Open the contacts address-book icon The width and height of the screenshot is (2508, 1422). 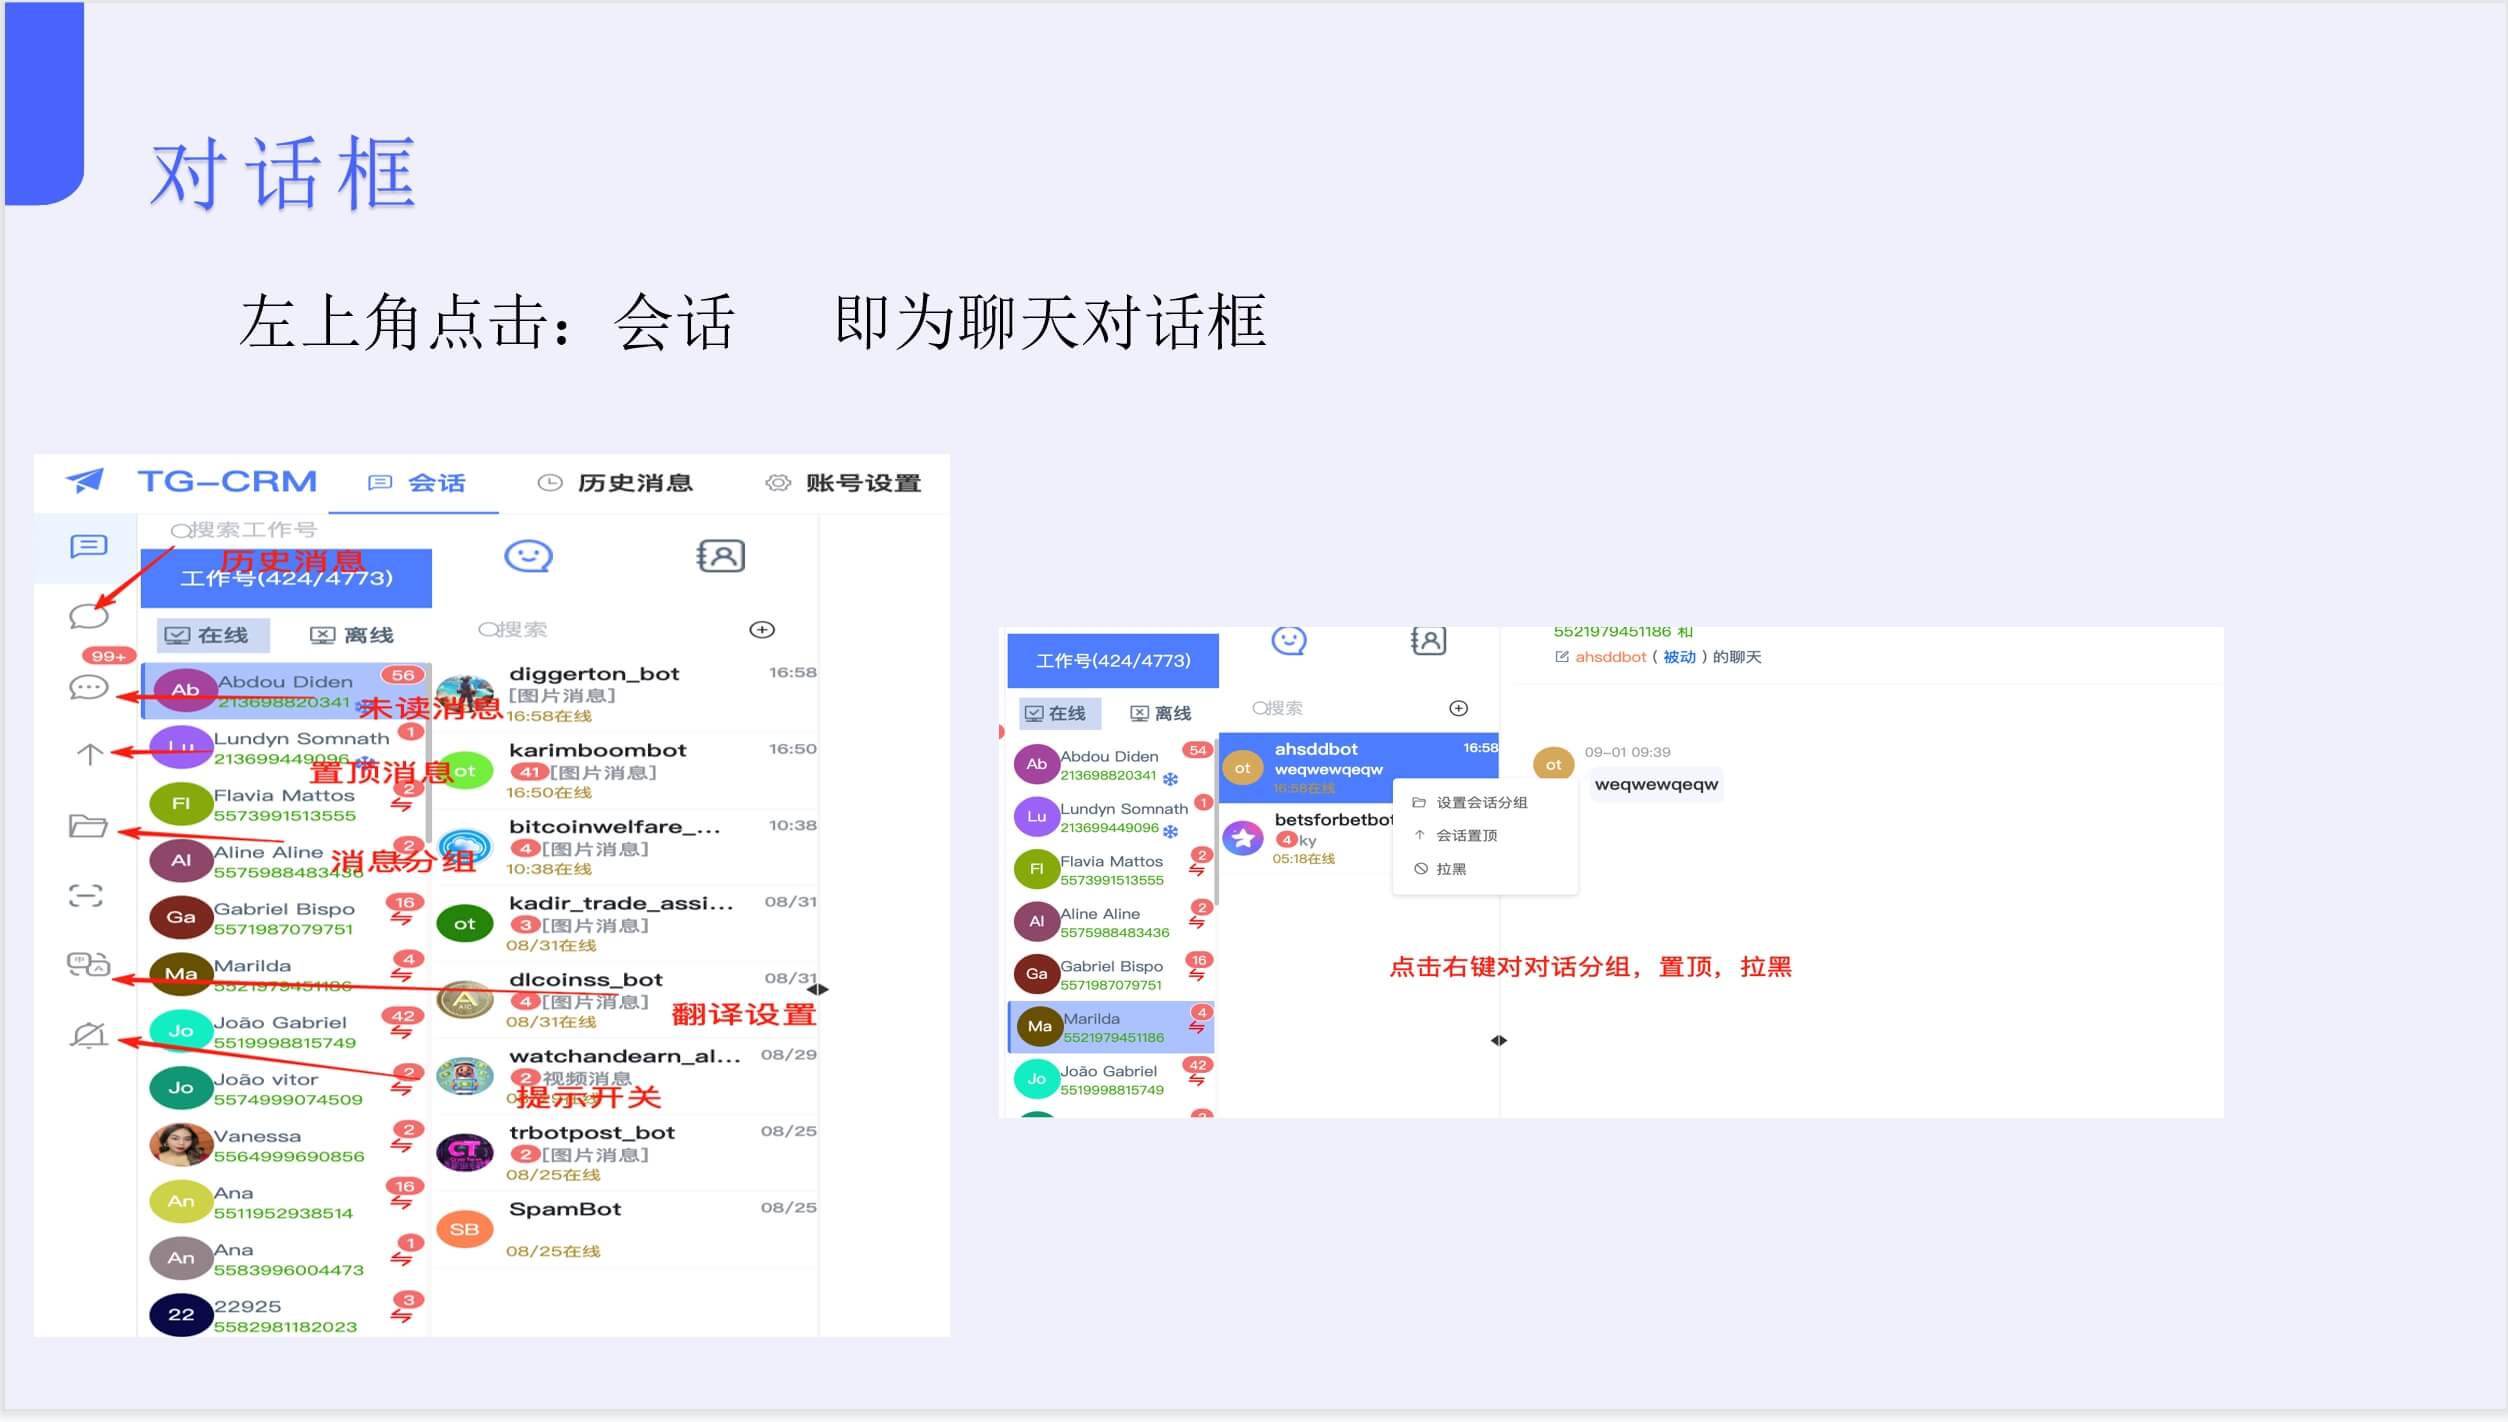tap(722, 556)
